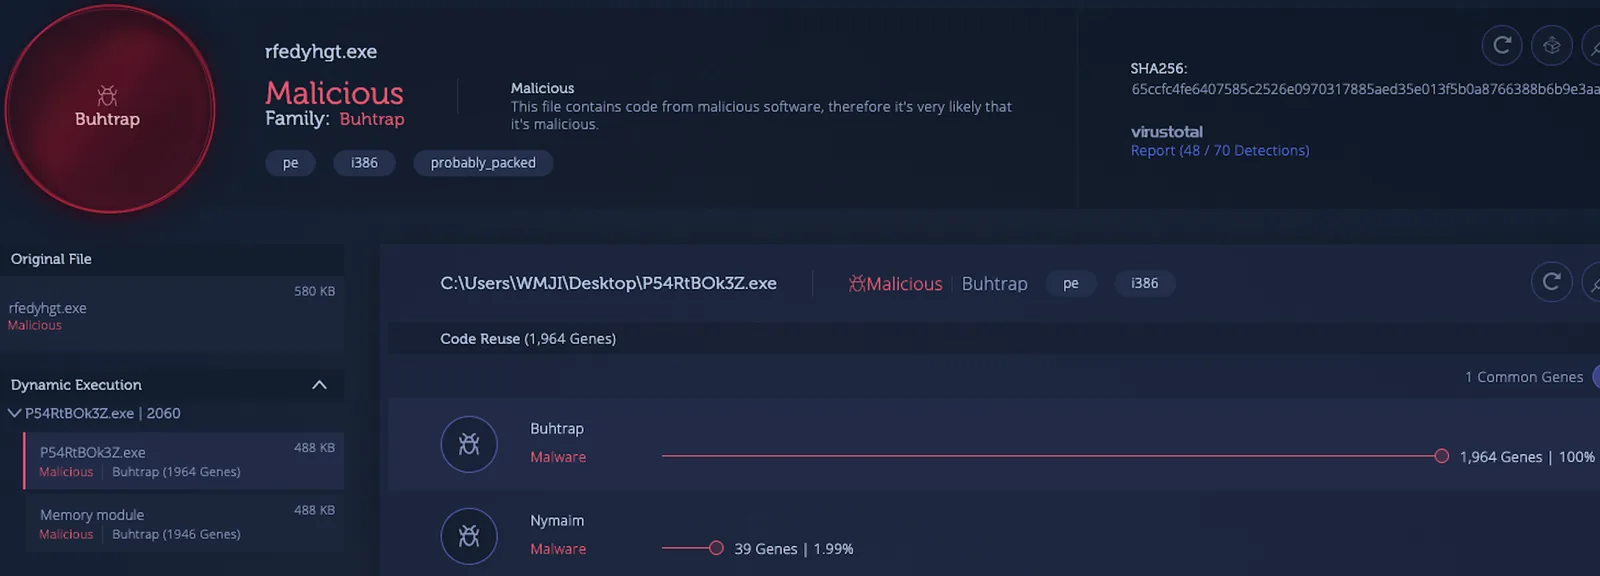The width and height of the screenshot is (1600, 576).
Task: Select the 'i386' tag in the header
Action: [x=364, y=163]
